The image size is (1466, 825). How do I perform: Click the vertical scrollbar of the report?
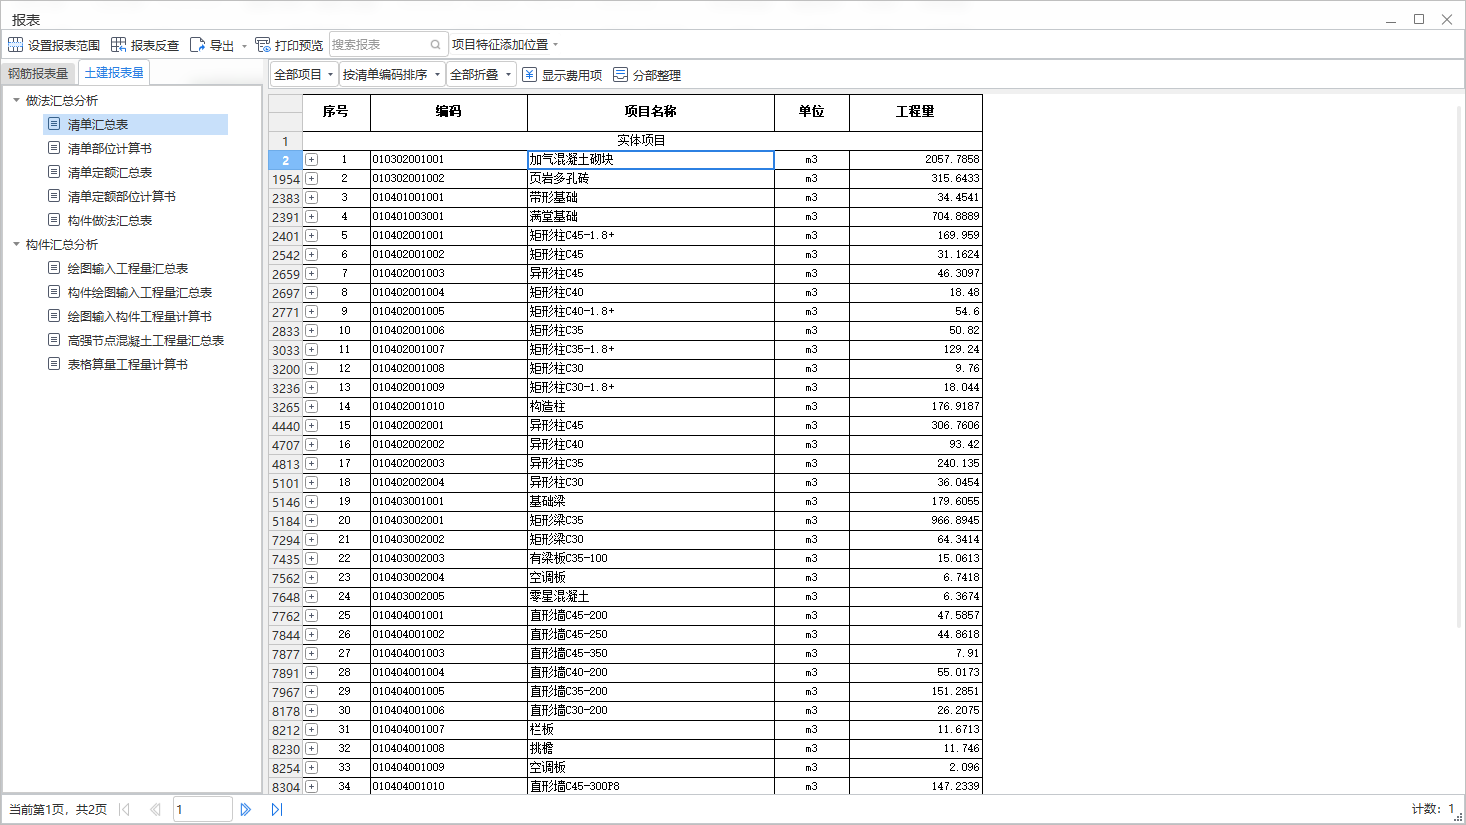tap(1459, 365)
